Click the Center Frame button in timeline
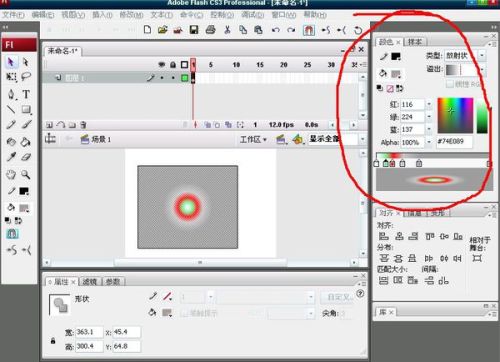Screen dimensions: 500x362 point(195,125)
